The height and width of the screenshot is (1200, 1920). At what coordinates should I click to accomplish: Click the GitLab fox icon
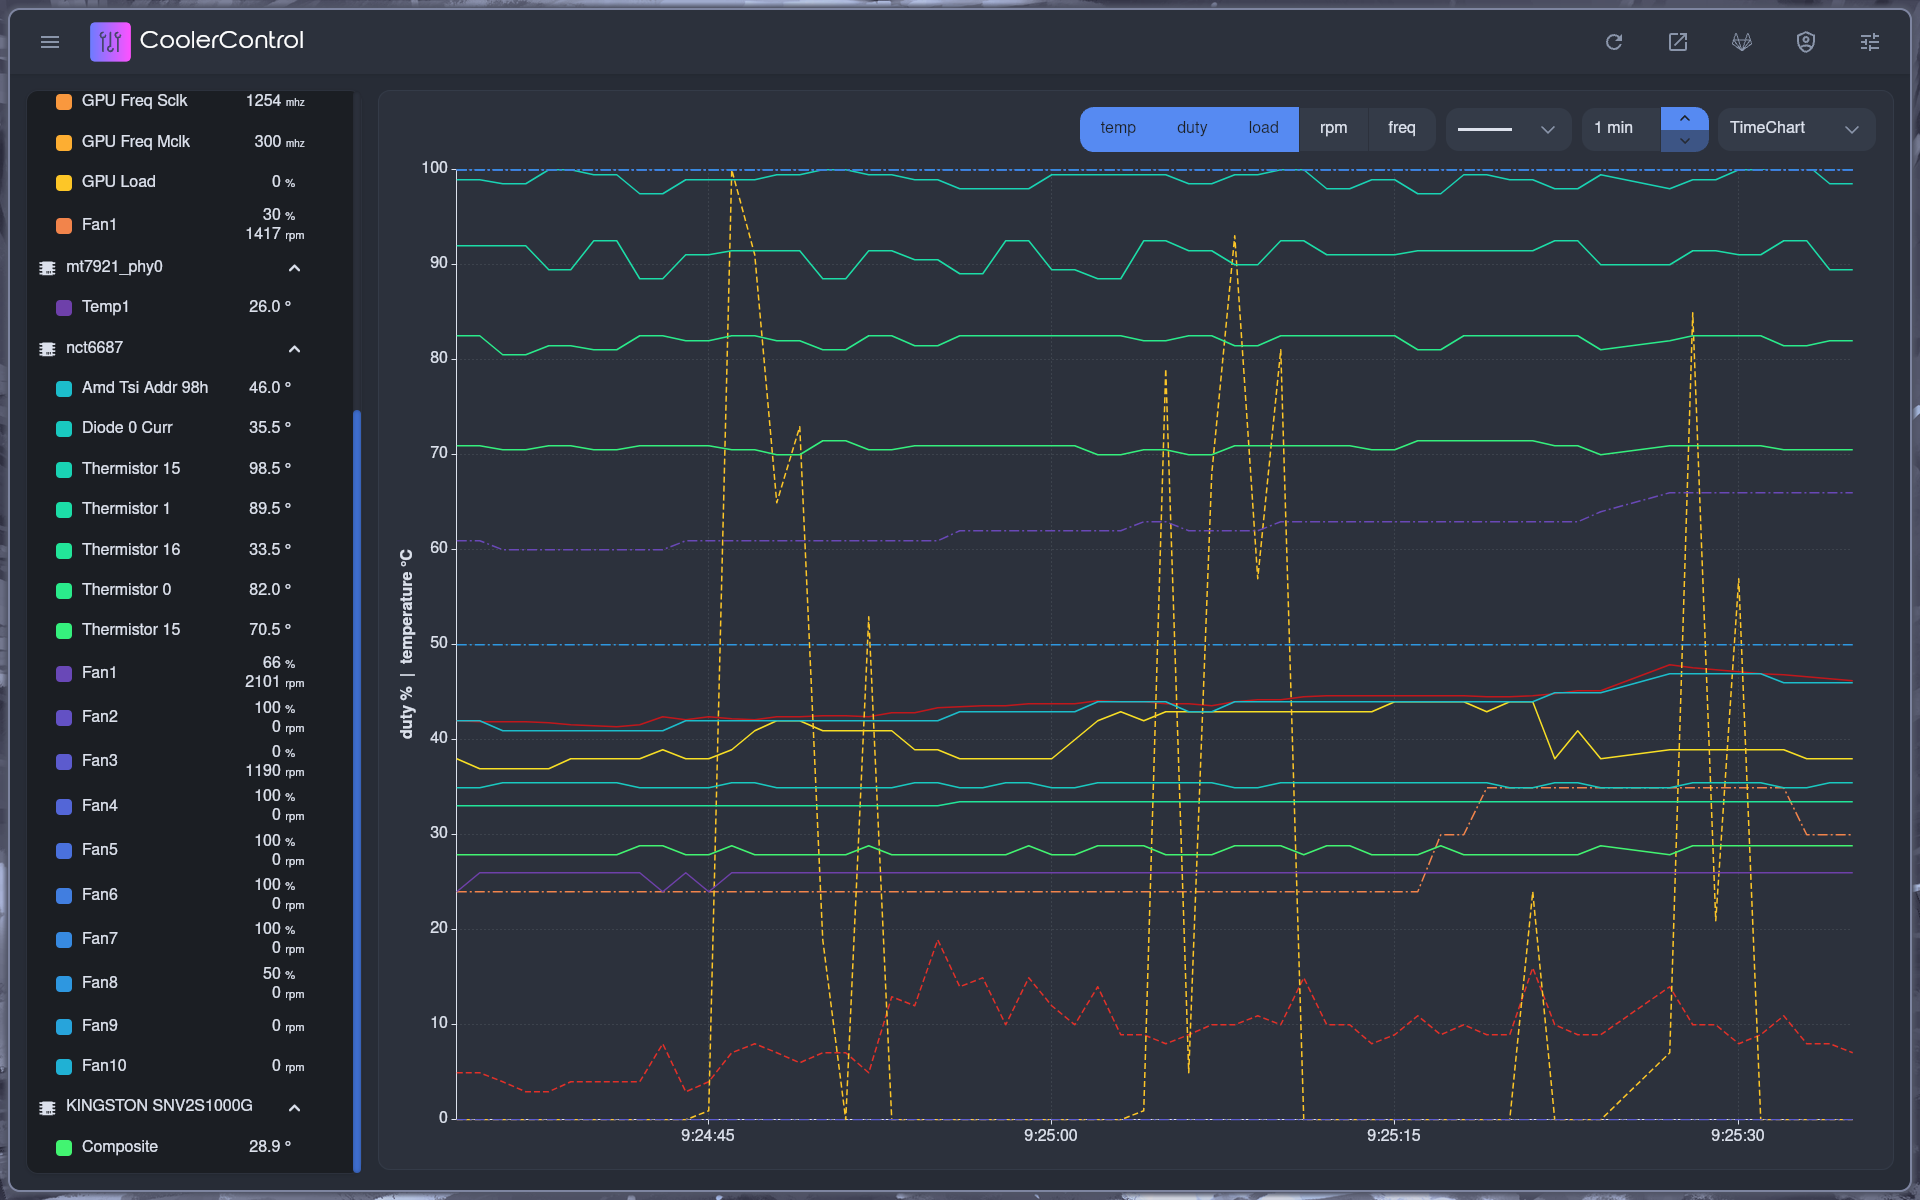click(1742, 42)
